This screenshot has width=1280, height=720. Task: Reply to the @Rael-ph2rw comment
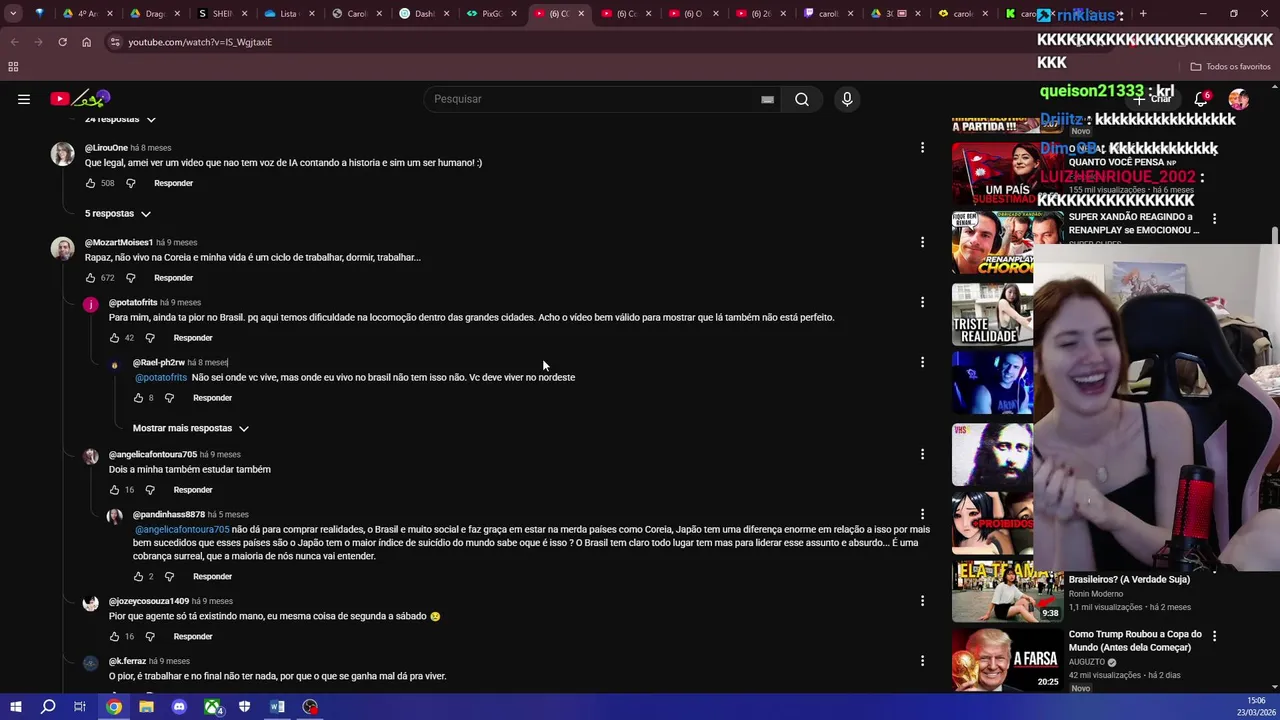[x=212, y=398]
